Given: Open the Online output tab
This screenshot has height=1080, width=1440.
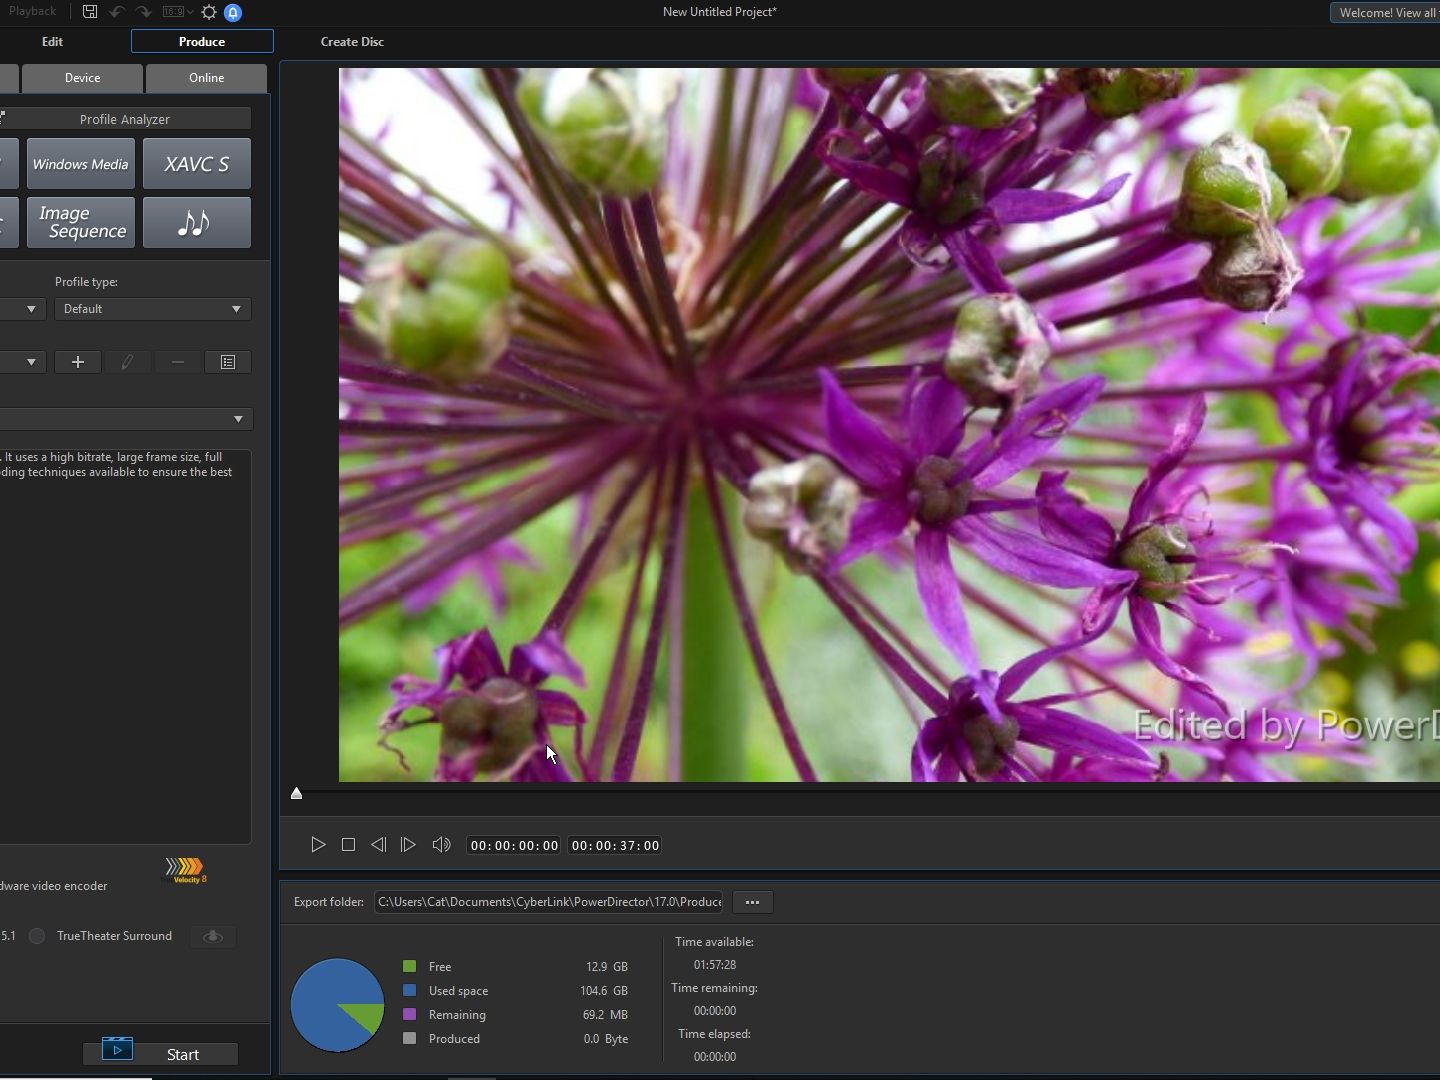Looking at the screenshot, I should point(206,78).
